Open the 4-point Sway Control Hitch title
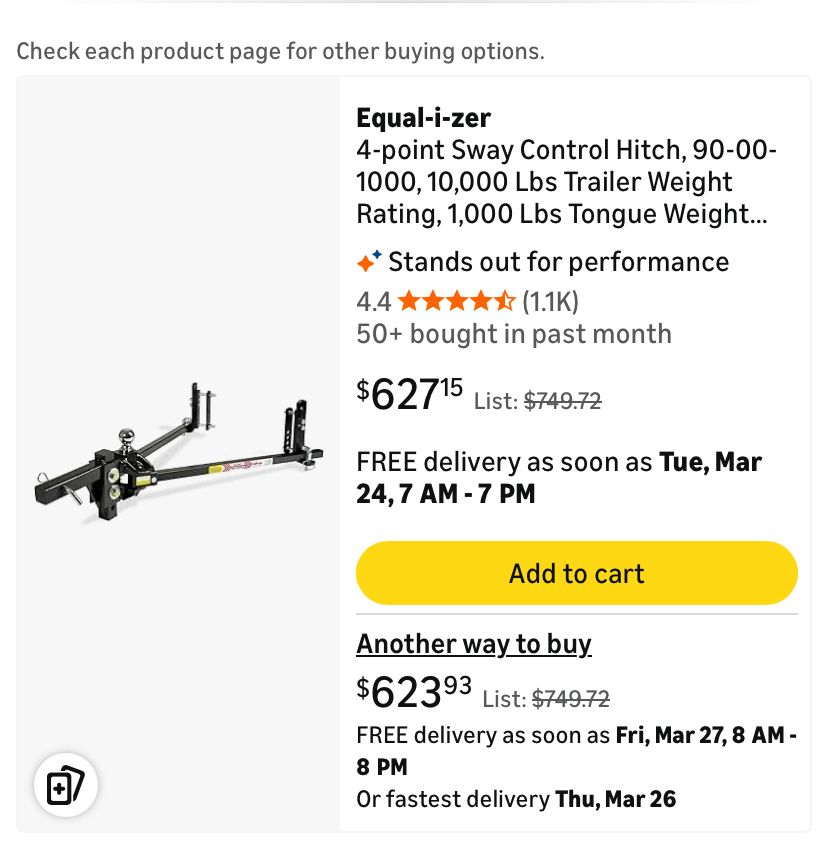Viewport: 828px width, 847px height. (x=566, y=182)
